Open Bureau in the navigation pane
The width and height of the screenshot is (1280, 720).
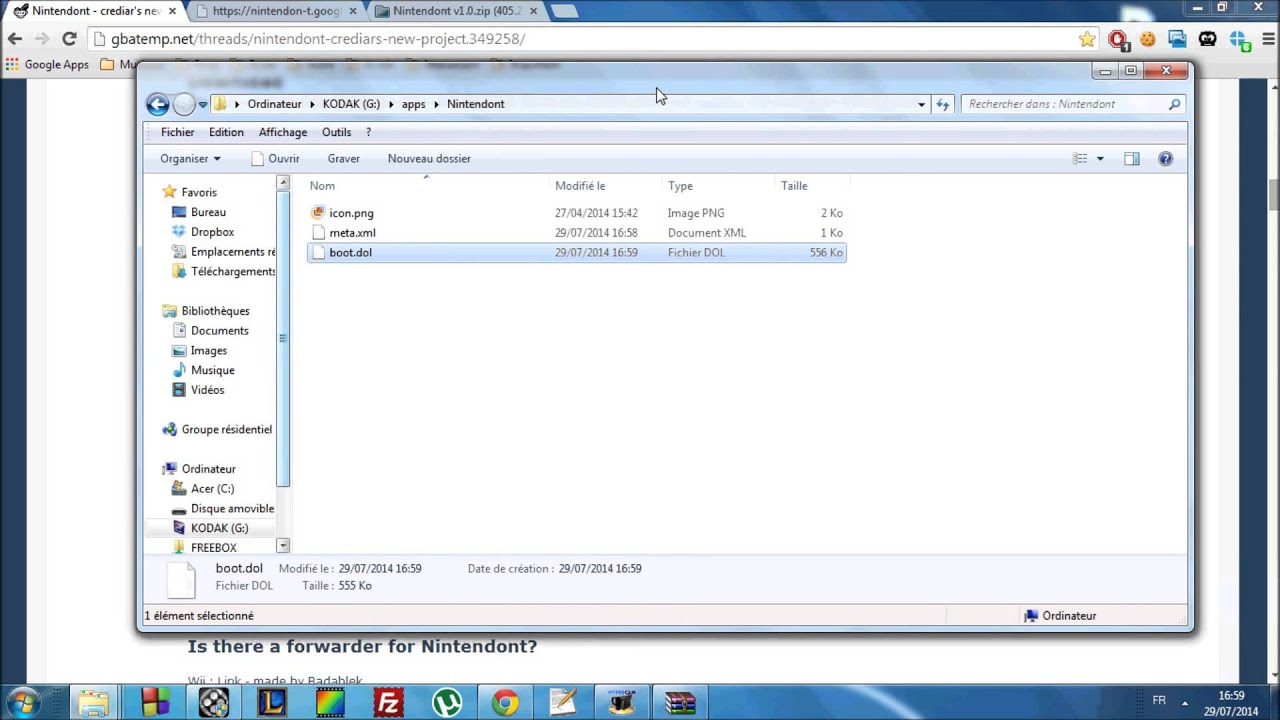coord(208,212)
